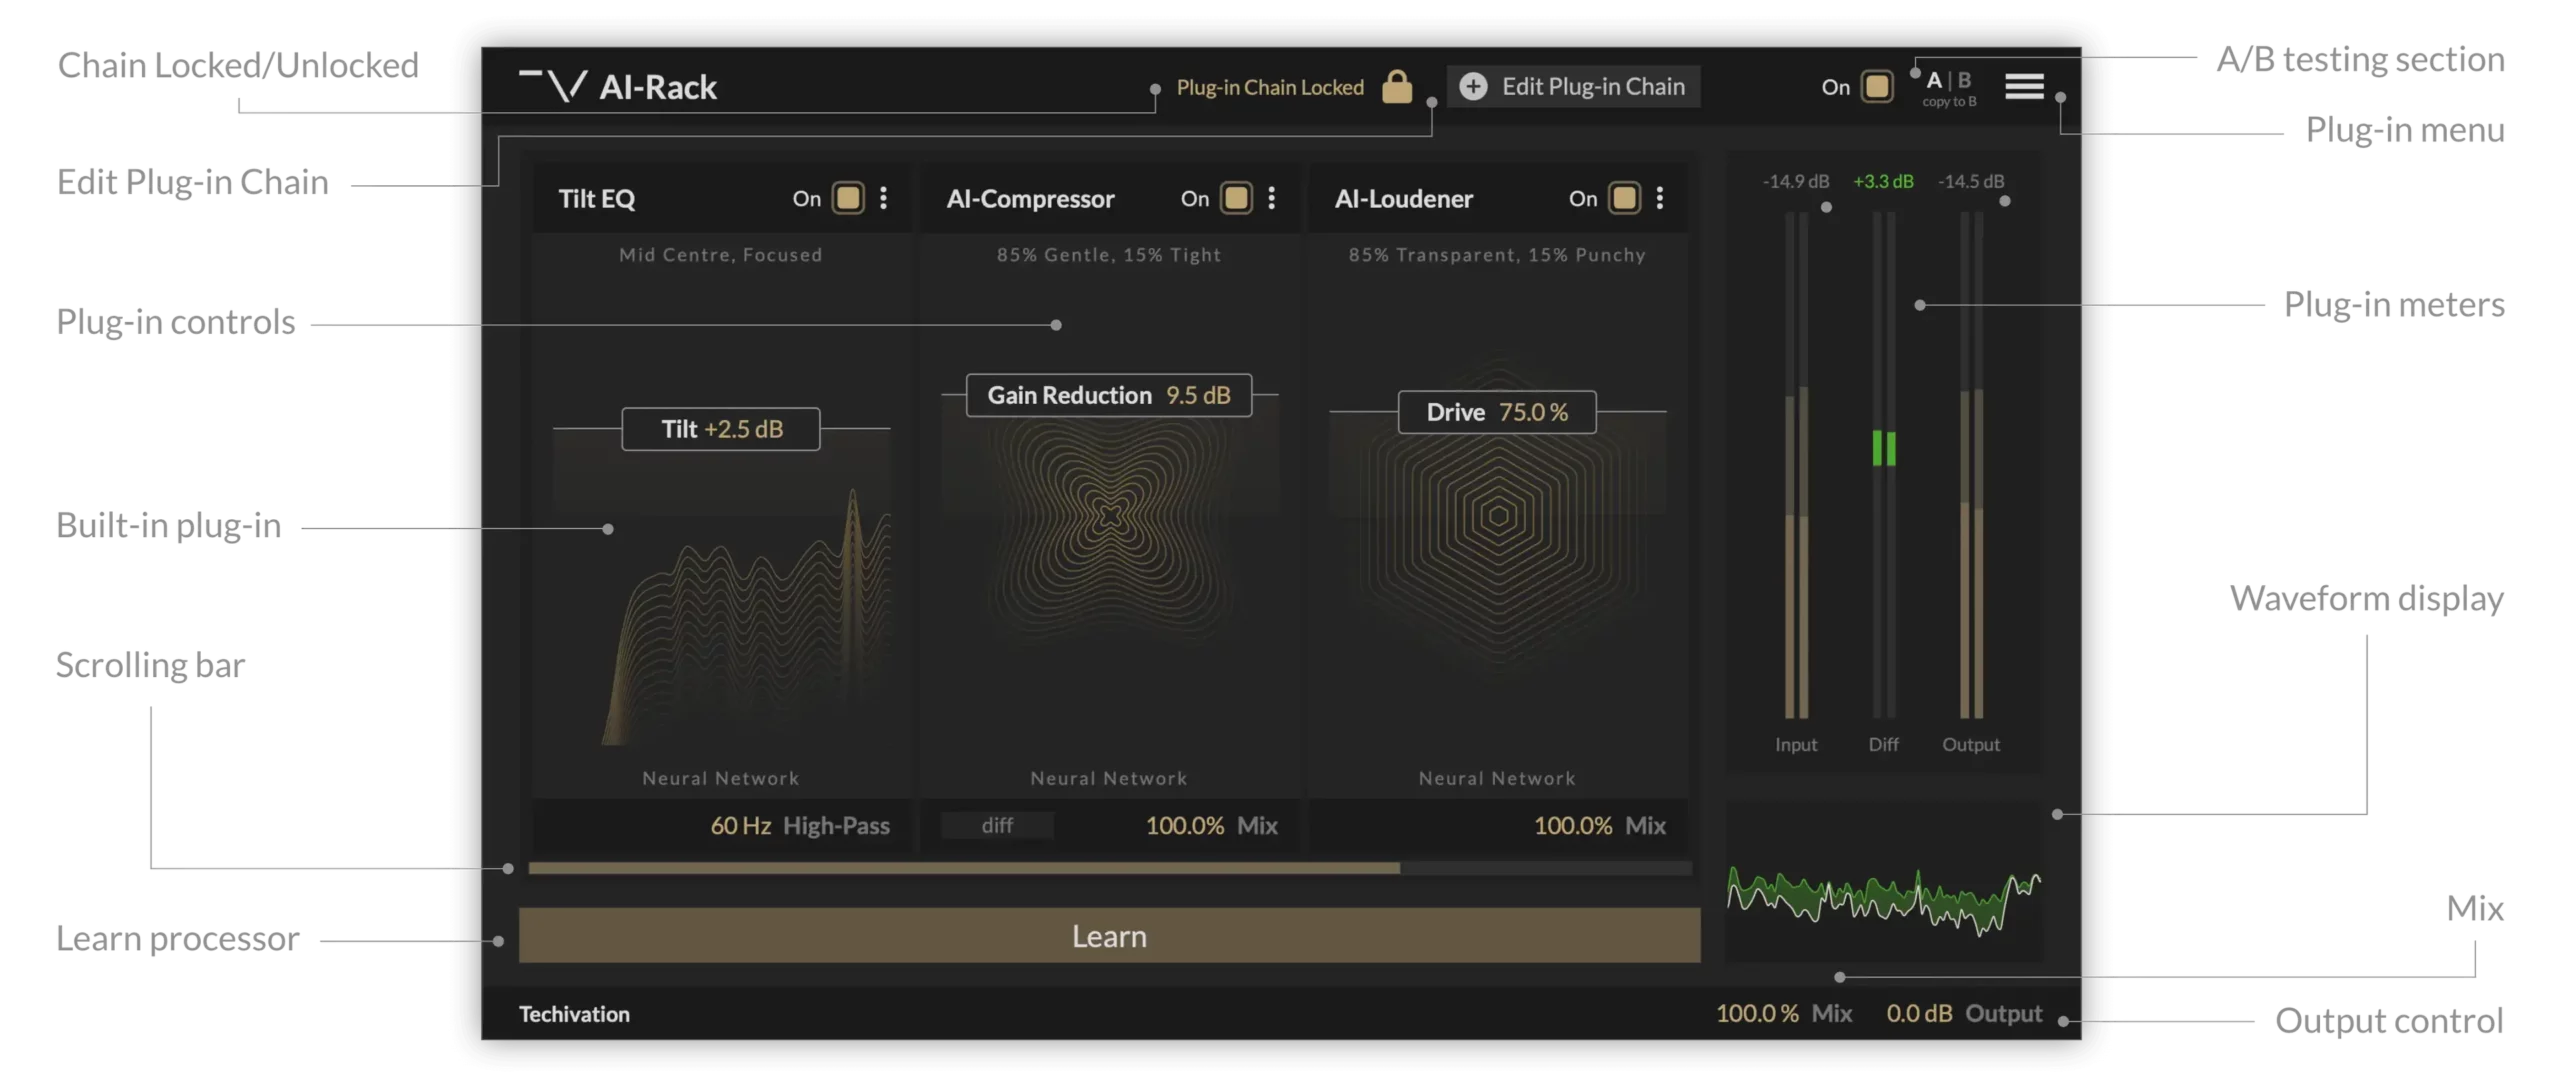Toggle the AI-Loudener On switch

coord(1624,198)
